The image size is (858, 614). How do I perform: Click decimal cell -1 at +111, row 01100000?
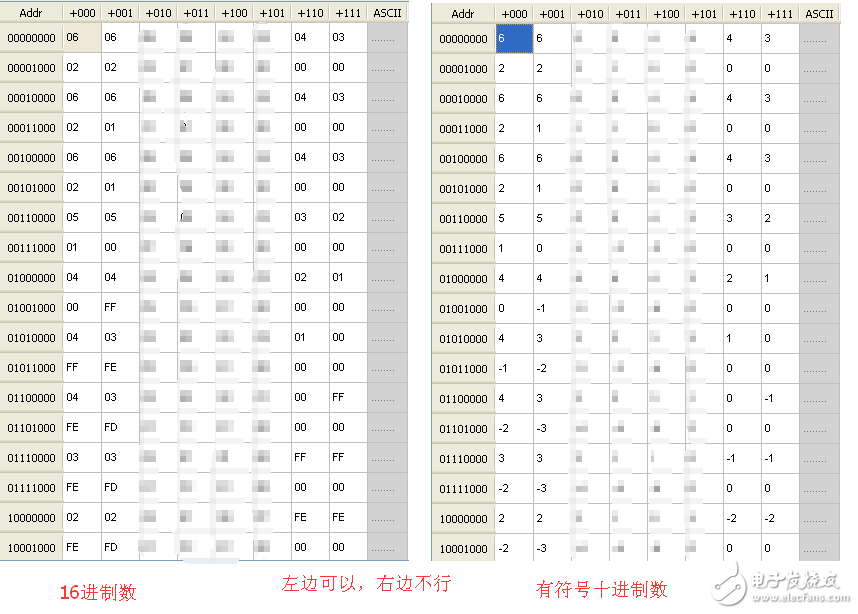pyautogui.click(x=780, y=398)
